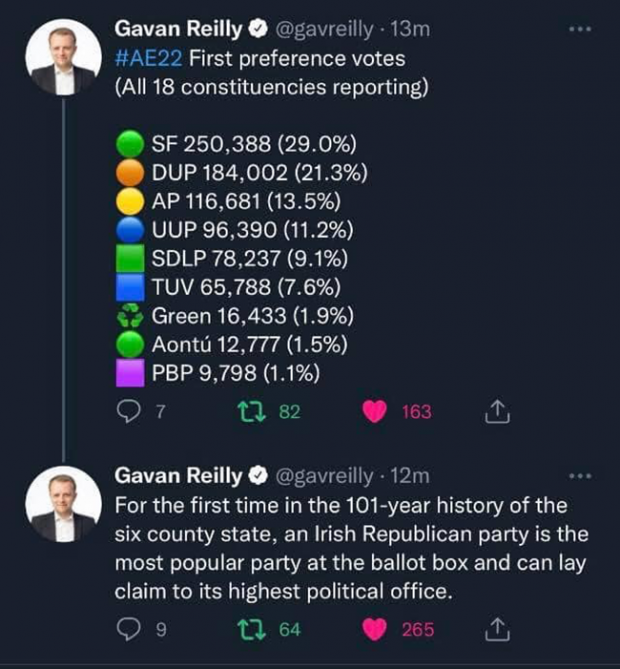Click the verified badge on second tweet
620x669 pixels.
pos(258,476)
